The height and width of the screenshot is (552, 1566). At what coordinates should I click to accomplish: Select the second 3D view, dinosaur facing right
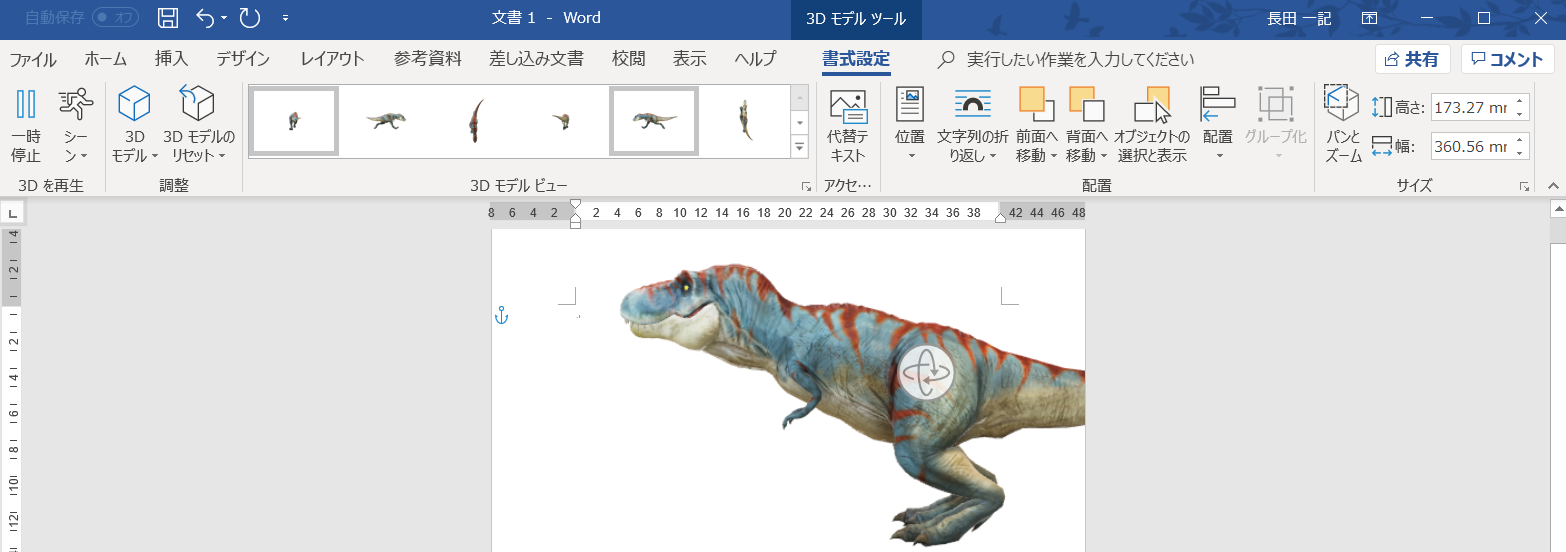coord(384,121)
